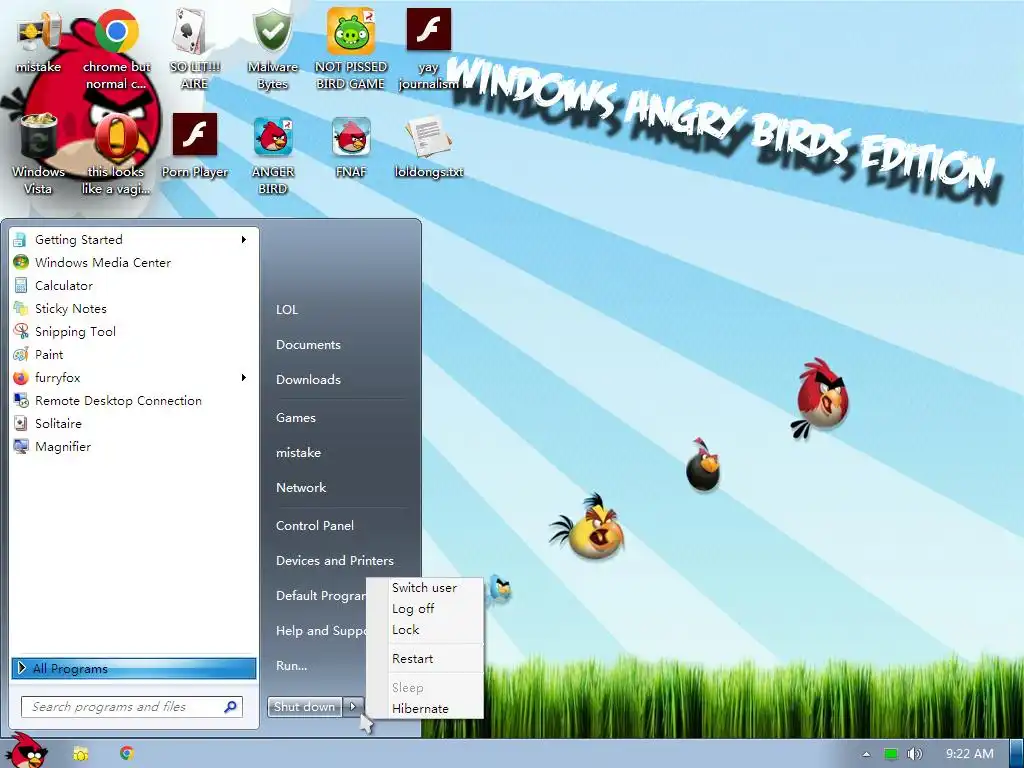
Task: Open the 'yay journalism' Flash desktop icon
Action: (x=428, y=49)
